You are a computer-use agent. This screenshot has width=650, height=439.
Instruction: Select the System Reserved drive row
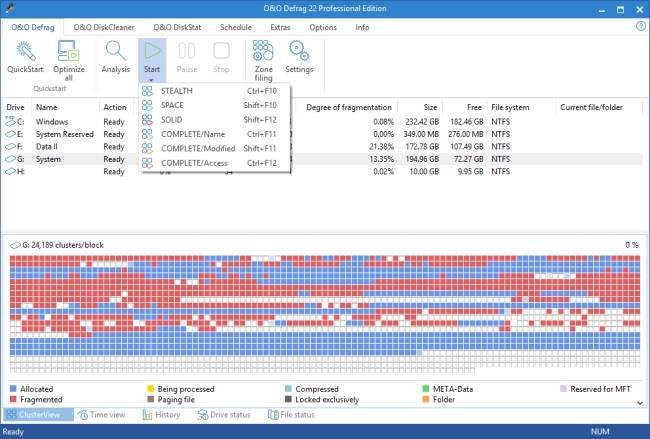point(322,134)
